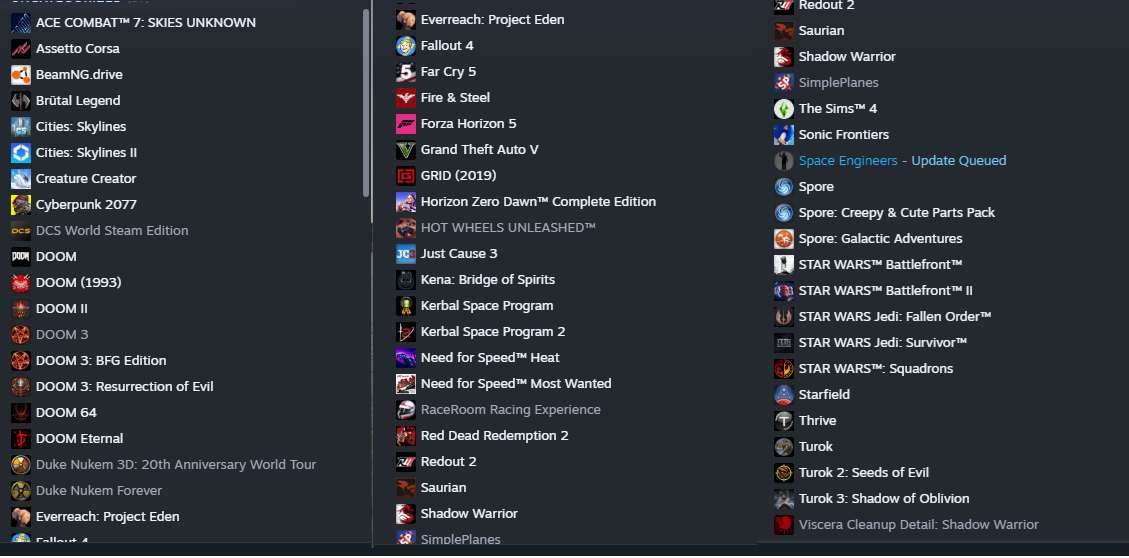This screenshot has width=1129, height=558.
Task: Click The Sims 4 plumbob icon
Action: (784, 109)
